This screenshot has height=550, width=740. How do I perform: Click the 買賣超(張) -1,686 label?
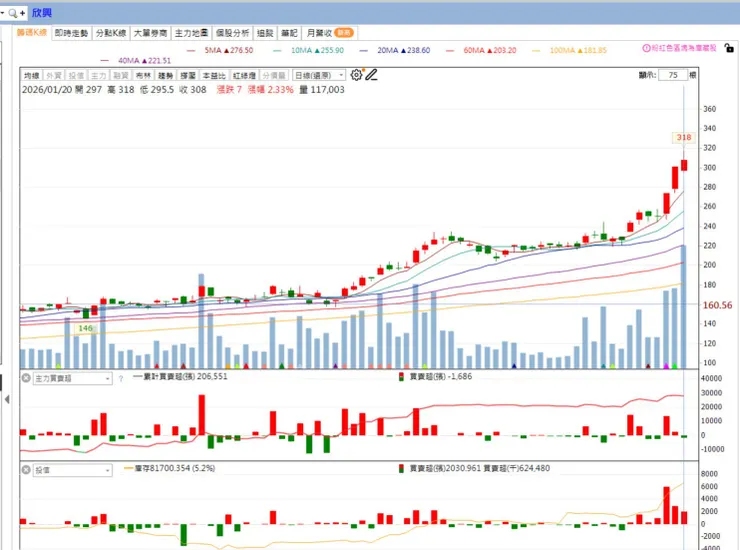click(436, 376)
